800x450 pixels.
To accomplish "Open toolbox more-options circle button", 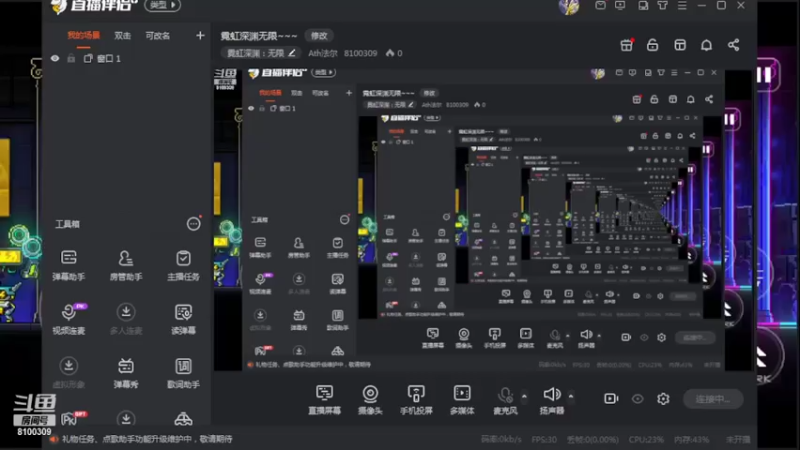I will point(193,224).
